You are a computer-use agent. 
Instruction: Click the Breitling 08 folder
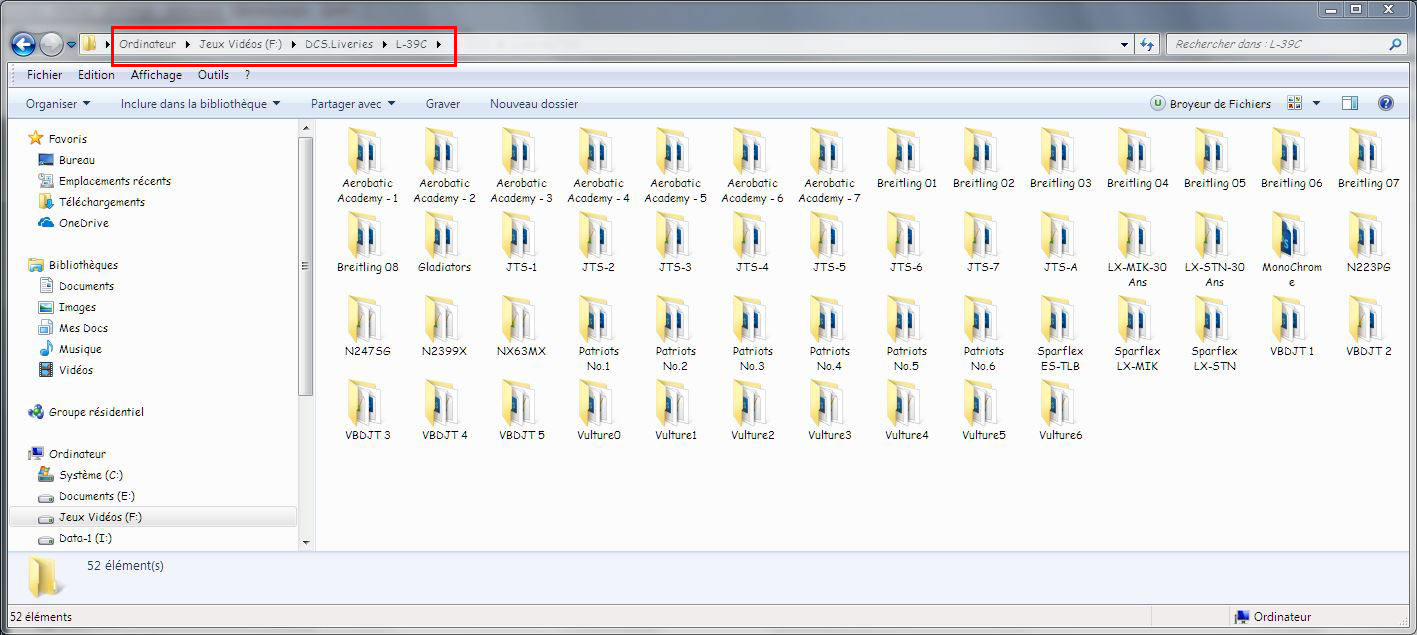coord(368,242)
